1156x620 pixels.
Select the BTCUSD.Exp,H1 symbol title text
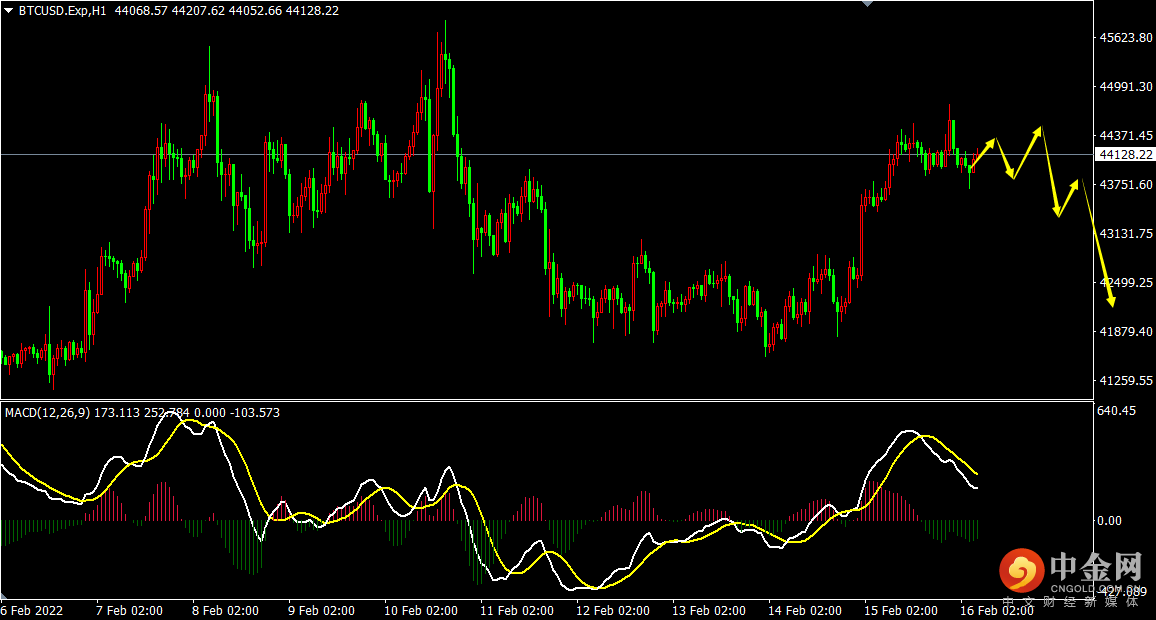63,11
